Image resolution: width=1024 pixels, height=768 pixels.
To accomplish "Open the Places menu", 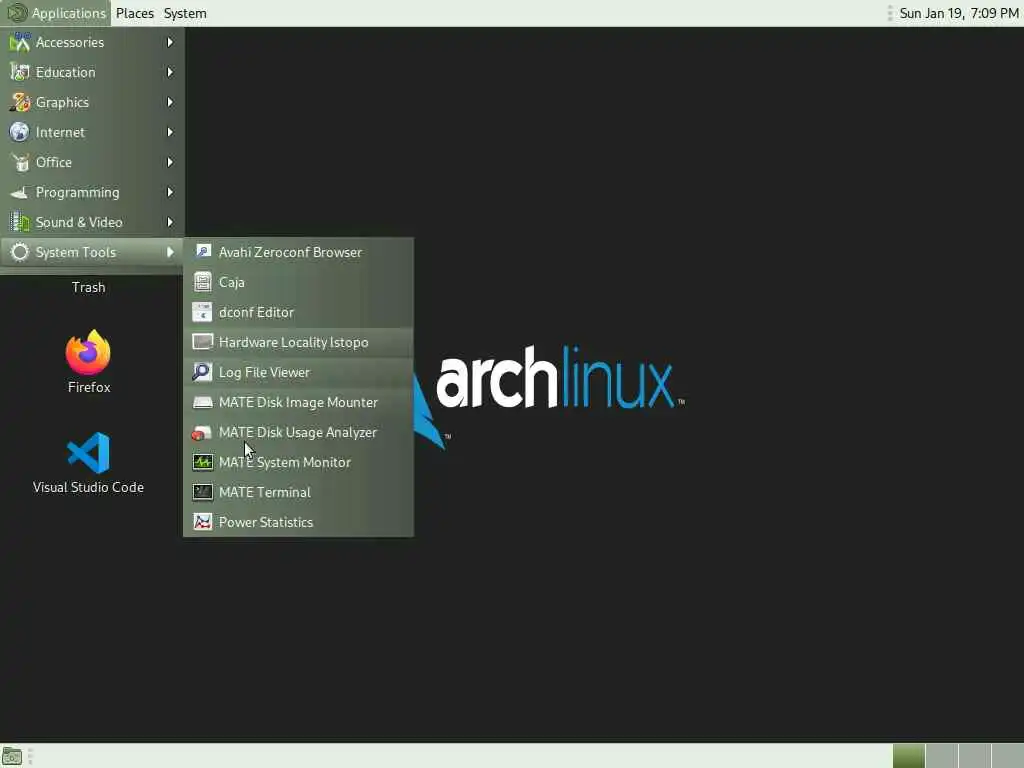I will (x=135, y=13).
